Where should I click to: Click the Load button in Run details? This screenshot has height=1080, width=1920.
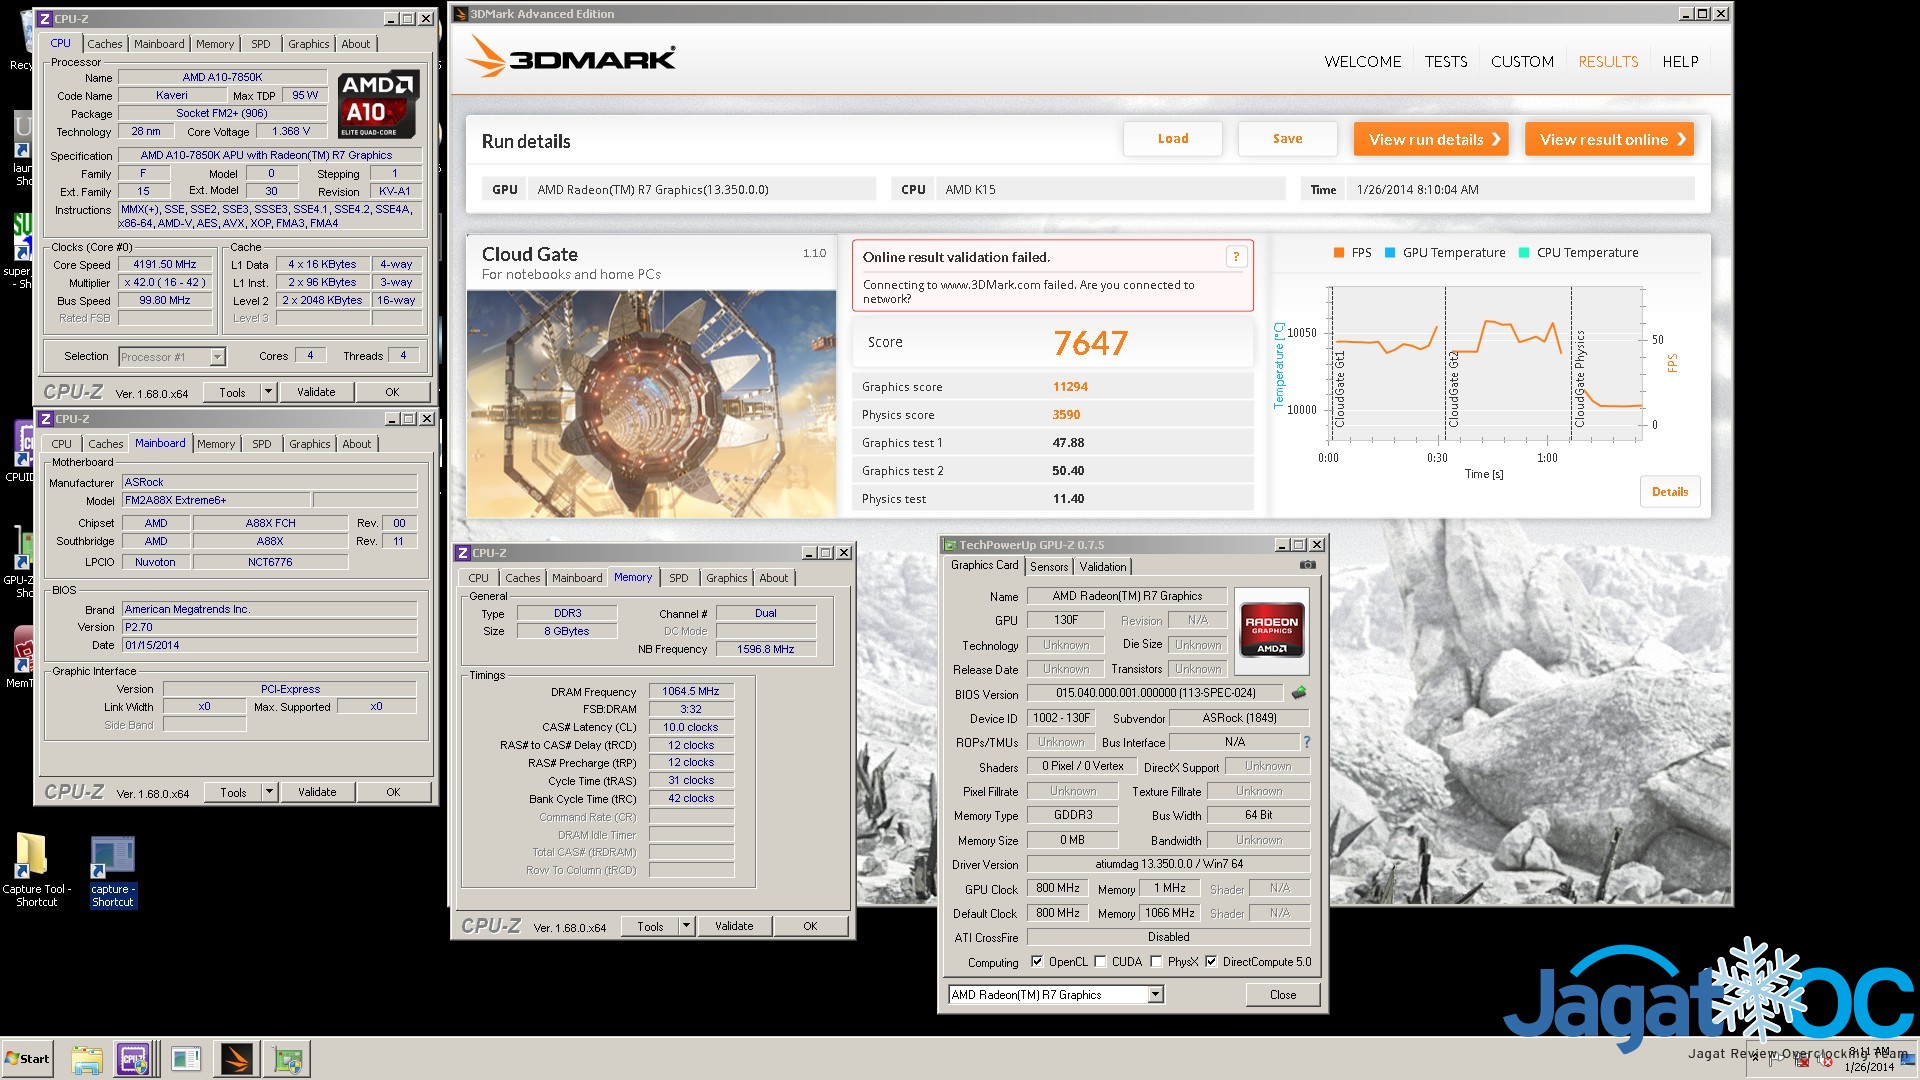(1173, 139)
